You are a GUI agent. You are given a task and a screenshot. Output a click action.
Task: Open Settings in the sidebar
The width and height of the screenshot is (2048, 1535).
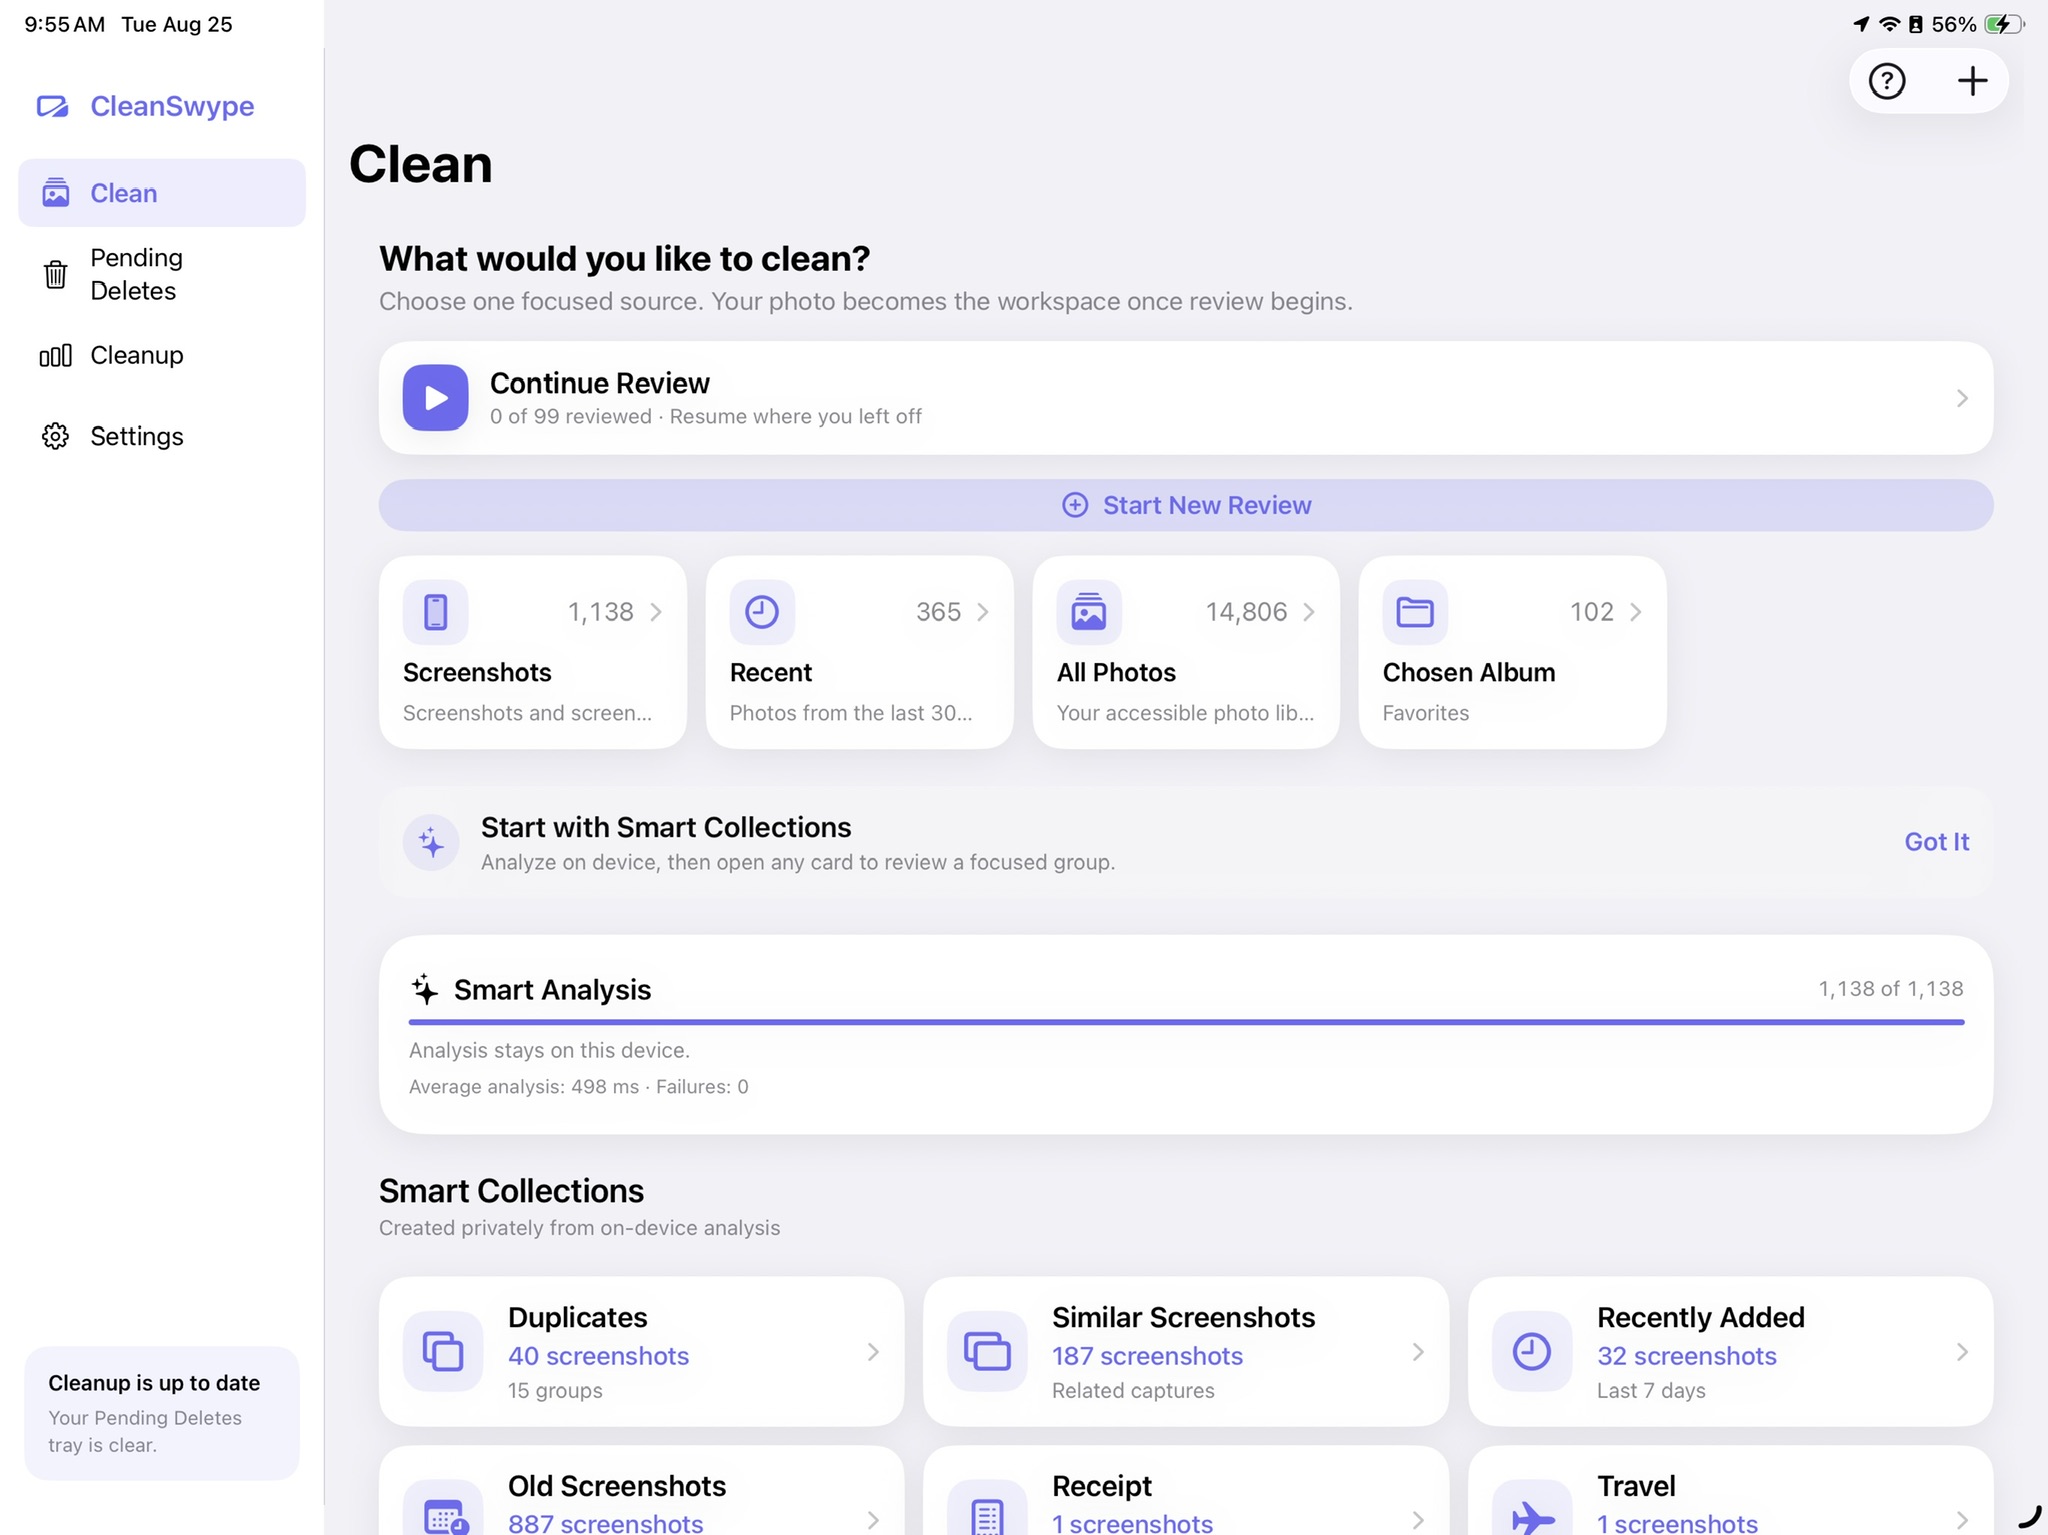tap(162, 436)
